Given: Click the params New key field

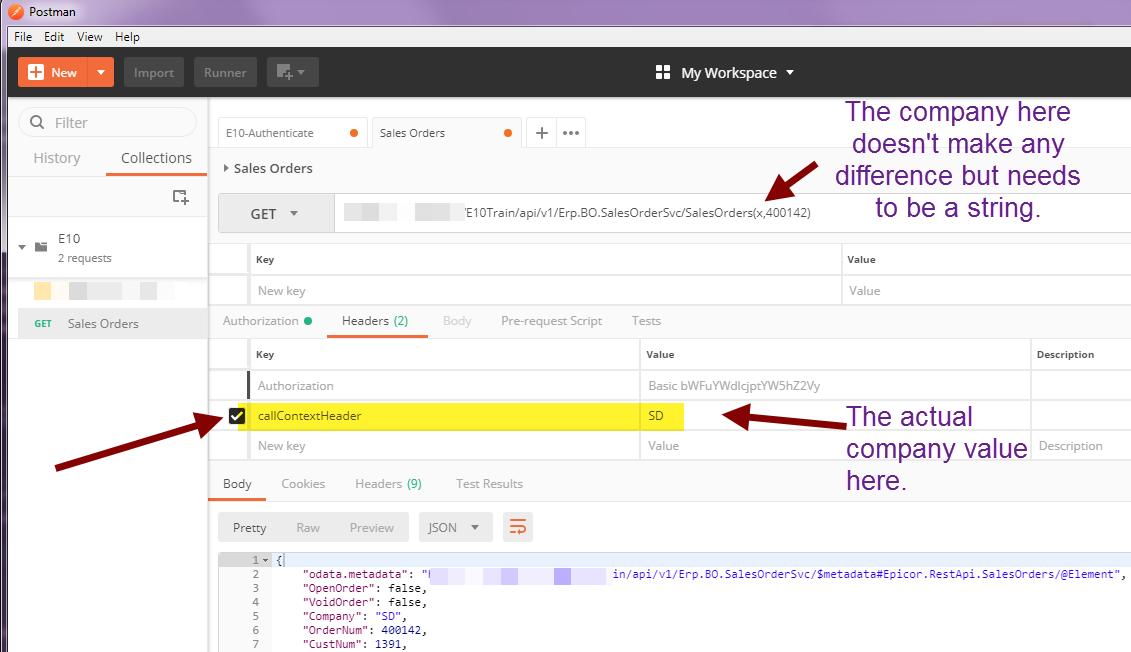Looking at the screenshot, I should click(x=545, y=291).
